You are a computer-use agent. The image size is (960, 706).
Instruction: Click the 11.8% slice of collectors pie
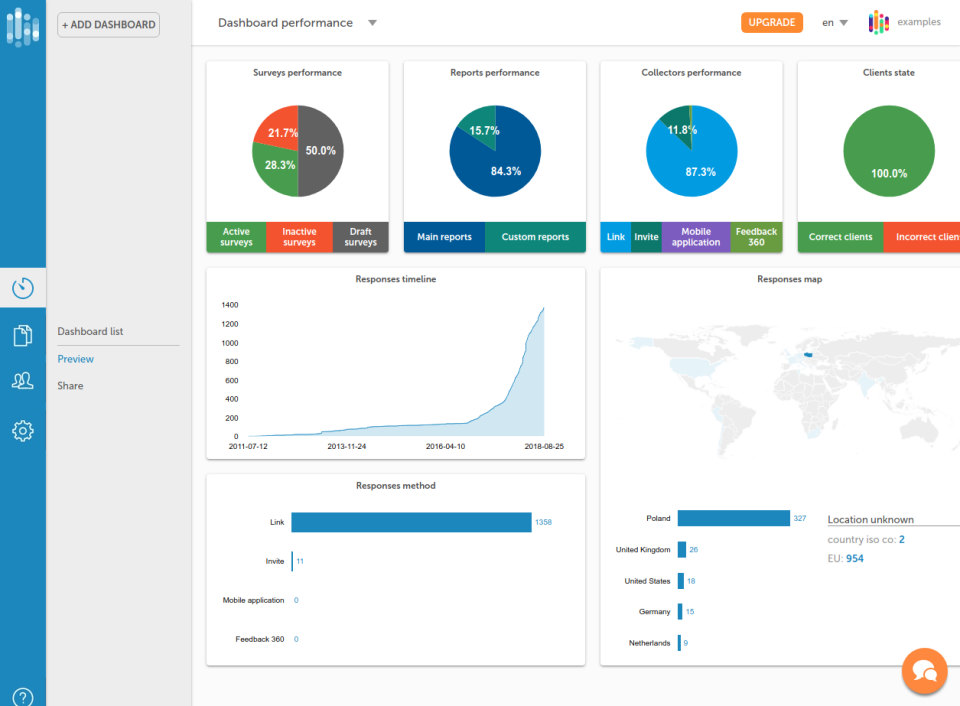pyautogui.click(x=678, y=126)
